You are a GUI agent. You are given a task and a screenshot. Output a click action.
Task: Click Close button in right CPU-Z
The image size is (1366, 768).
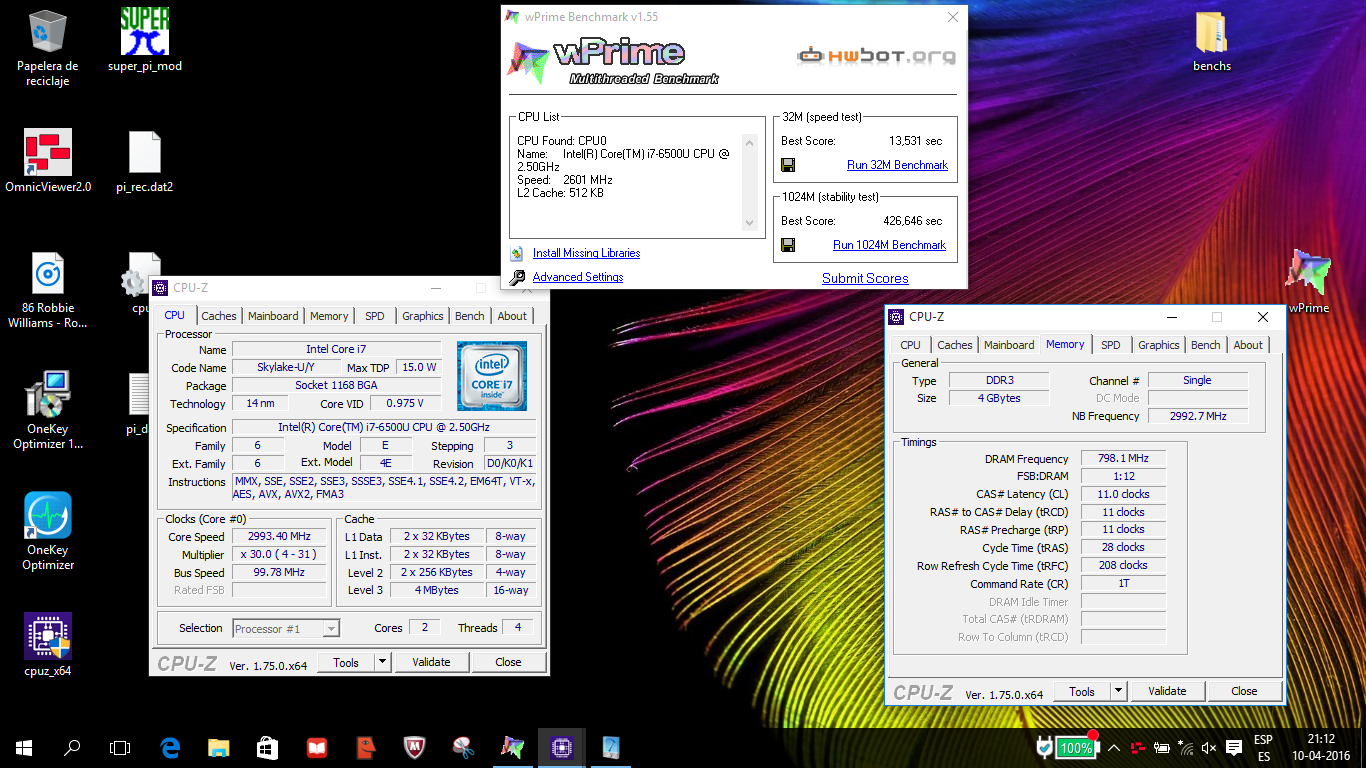click(x=1244, y=691)
